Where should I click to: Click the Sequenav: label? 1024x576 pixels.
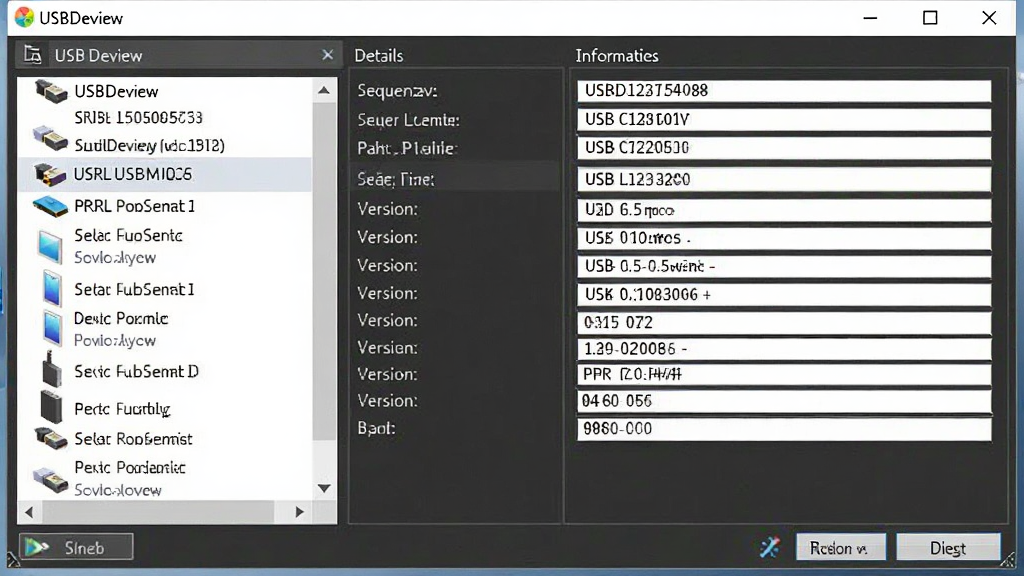(397, 91)
